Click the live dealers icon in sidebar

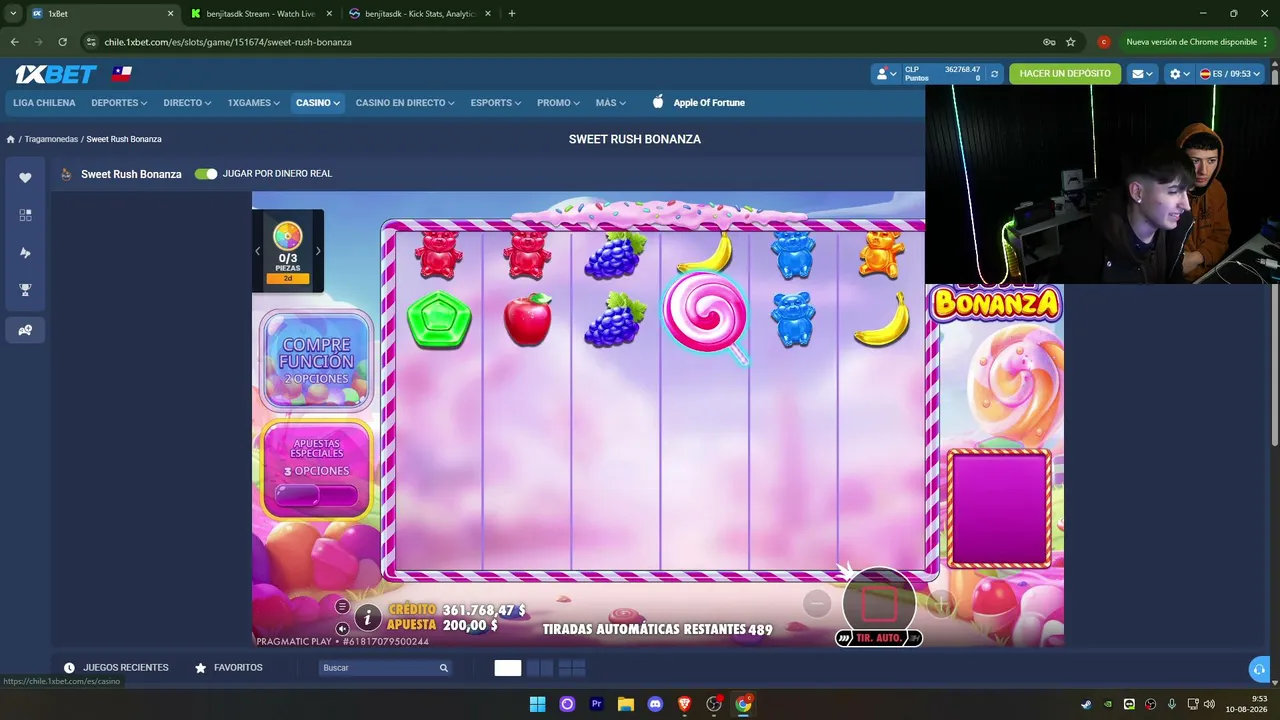click(25, 330)
